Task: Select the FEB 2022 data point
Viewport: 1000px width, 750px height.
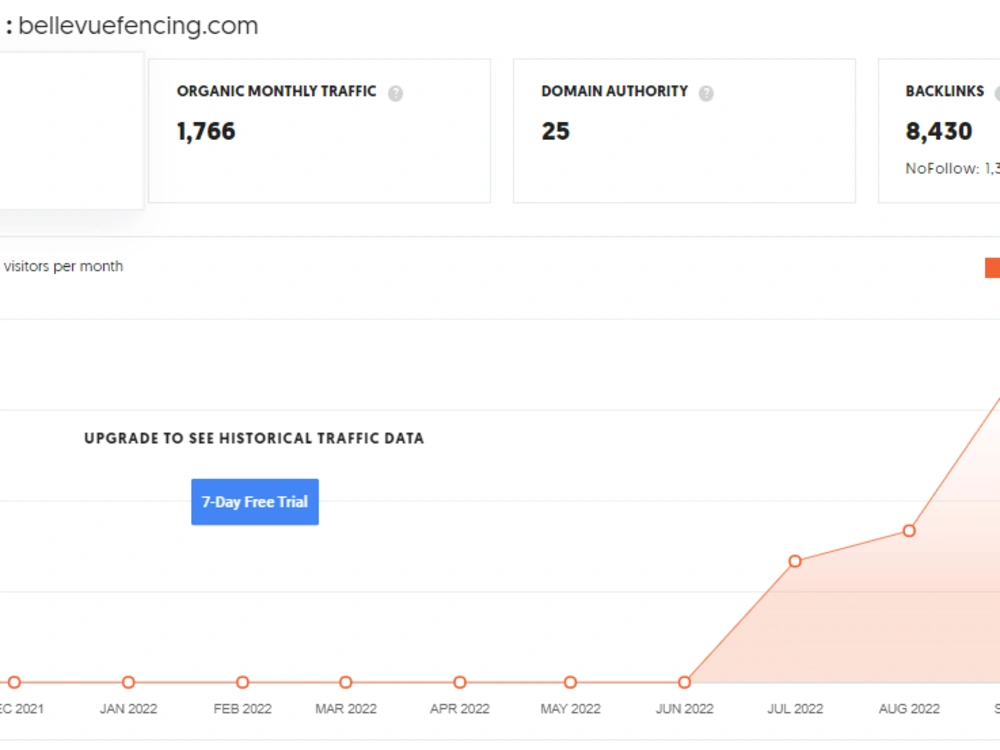Action: tap(242, 682)
